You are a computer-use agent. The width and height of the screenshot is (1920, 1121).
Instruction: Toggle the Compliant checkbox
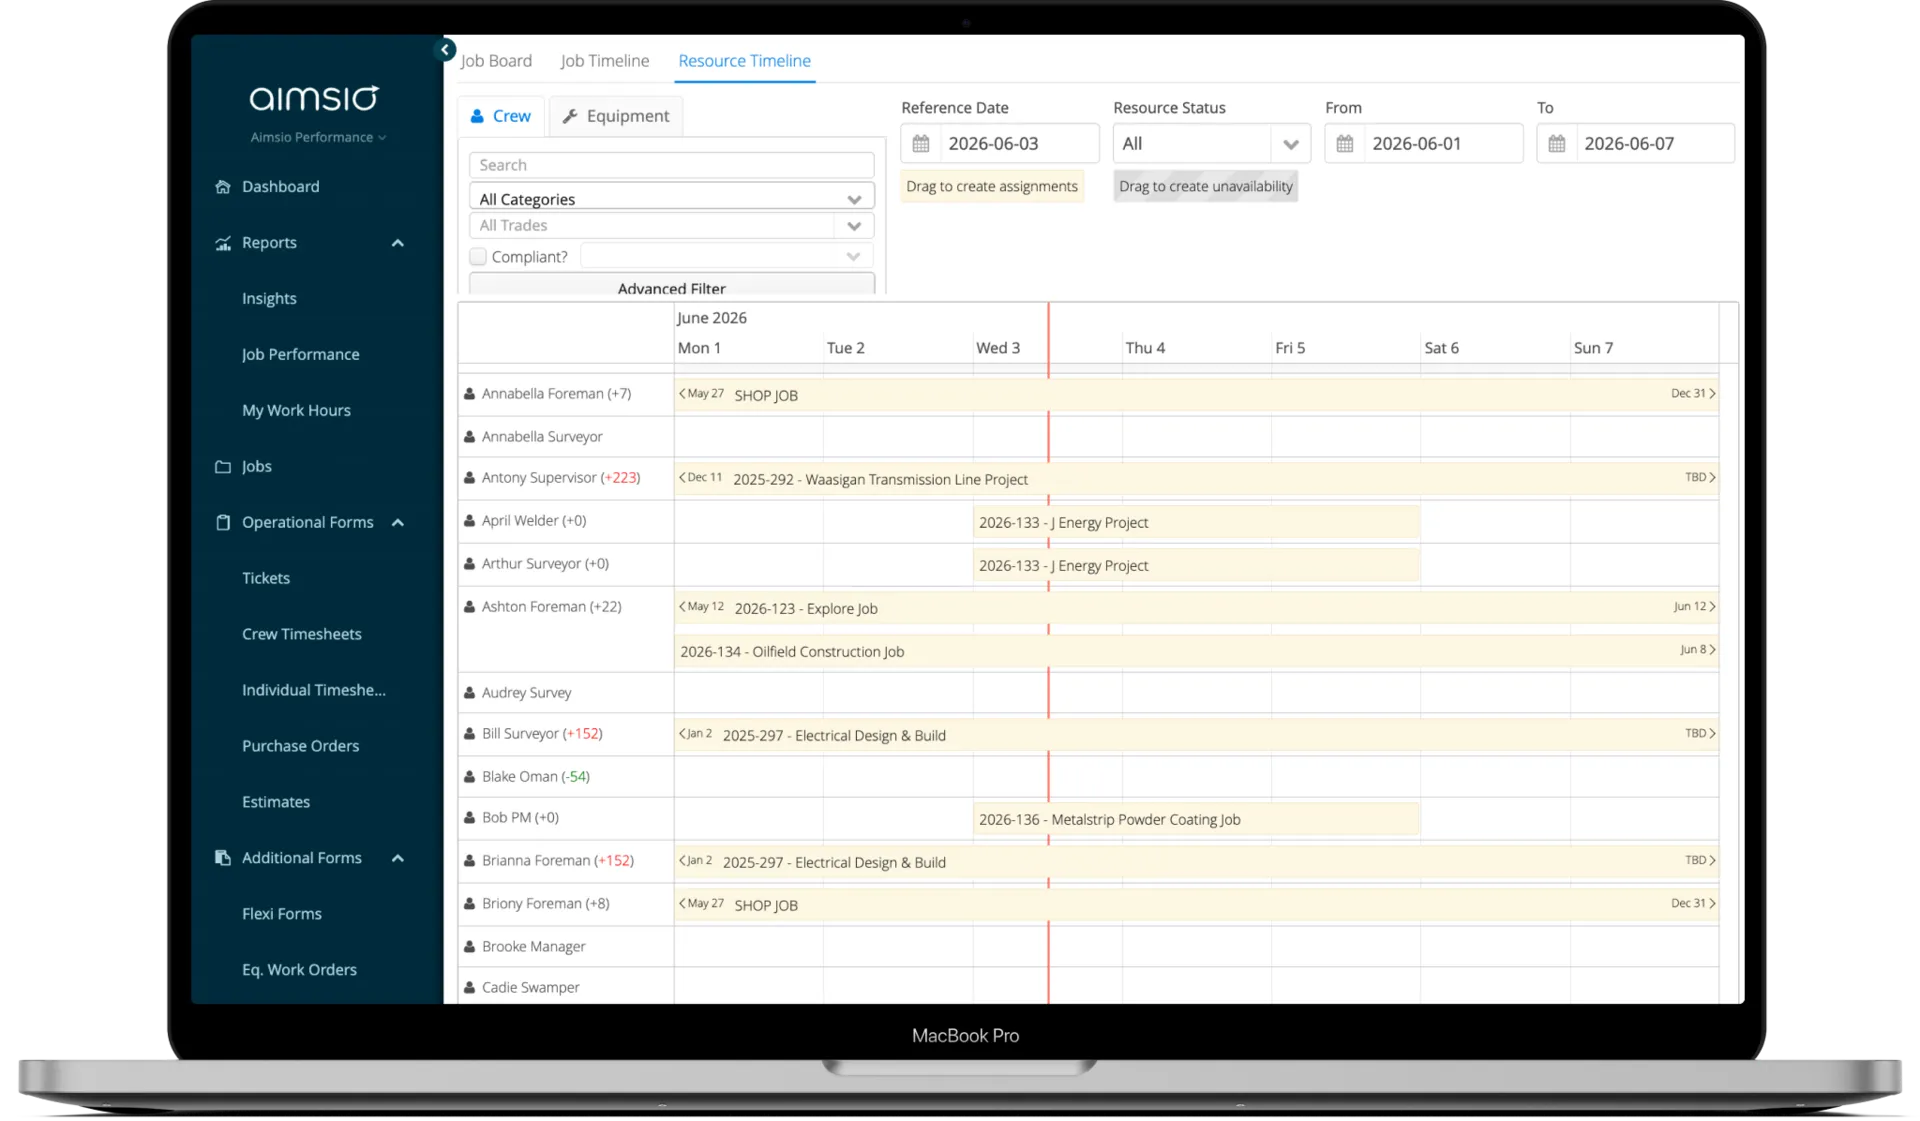pos(478,257)
